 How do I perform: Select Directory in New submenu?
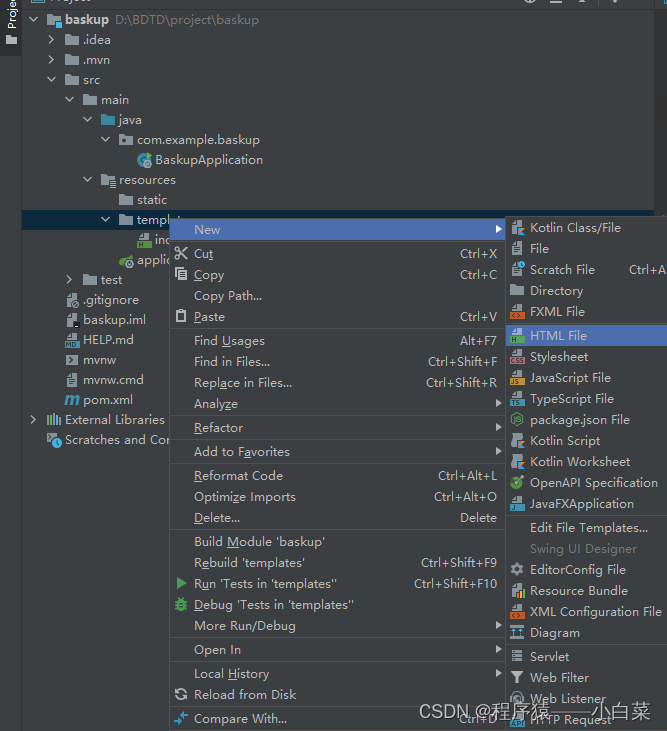coord(586,291)
